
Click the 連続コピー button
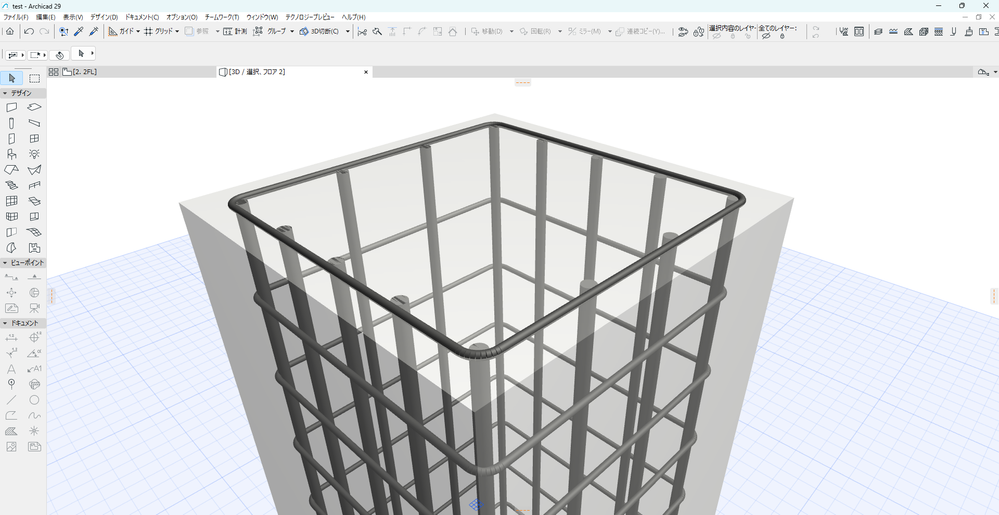[x=640, y=31]
